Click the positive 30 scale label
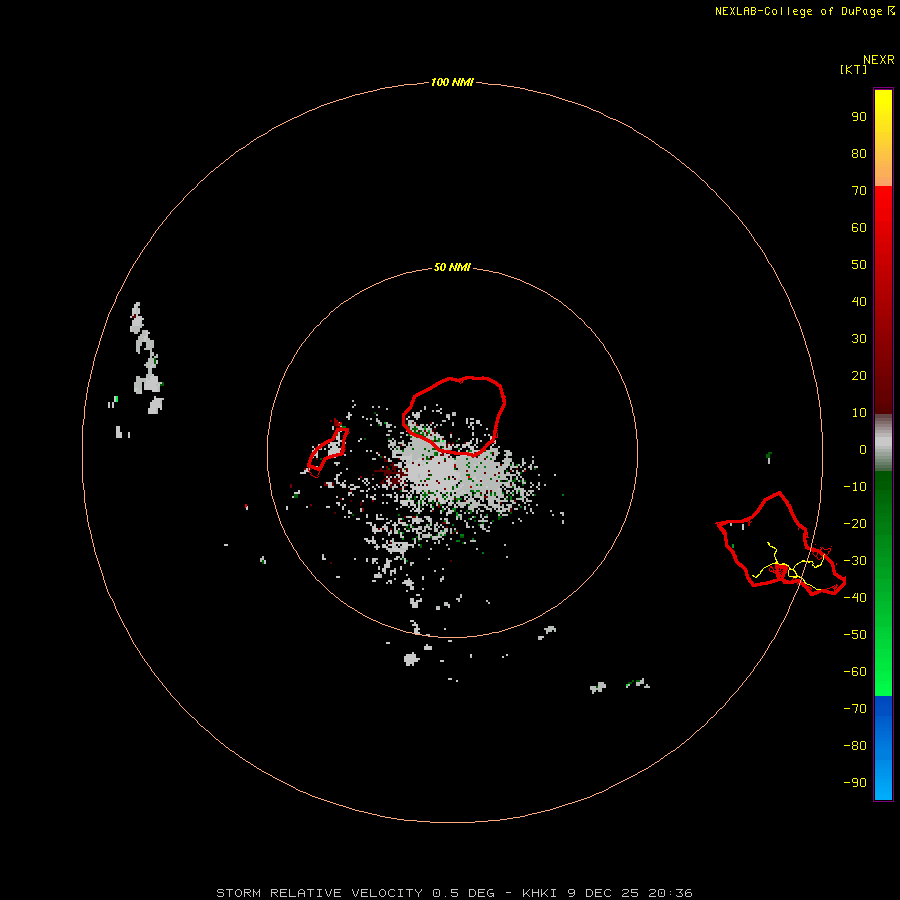 pos(859,339)
